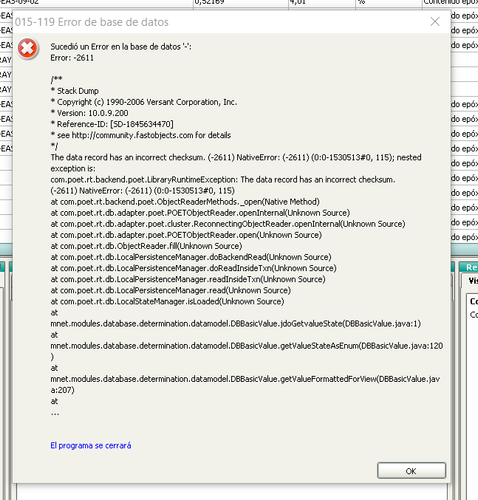Click the ReconnectingObjectReader.openInternal stack line

228,224
